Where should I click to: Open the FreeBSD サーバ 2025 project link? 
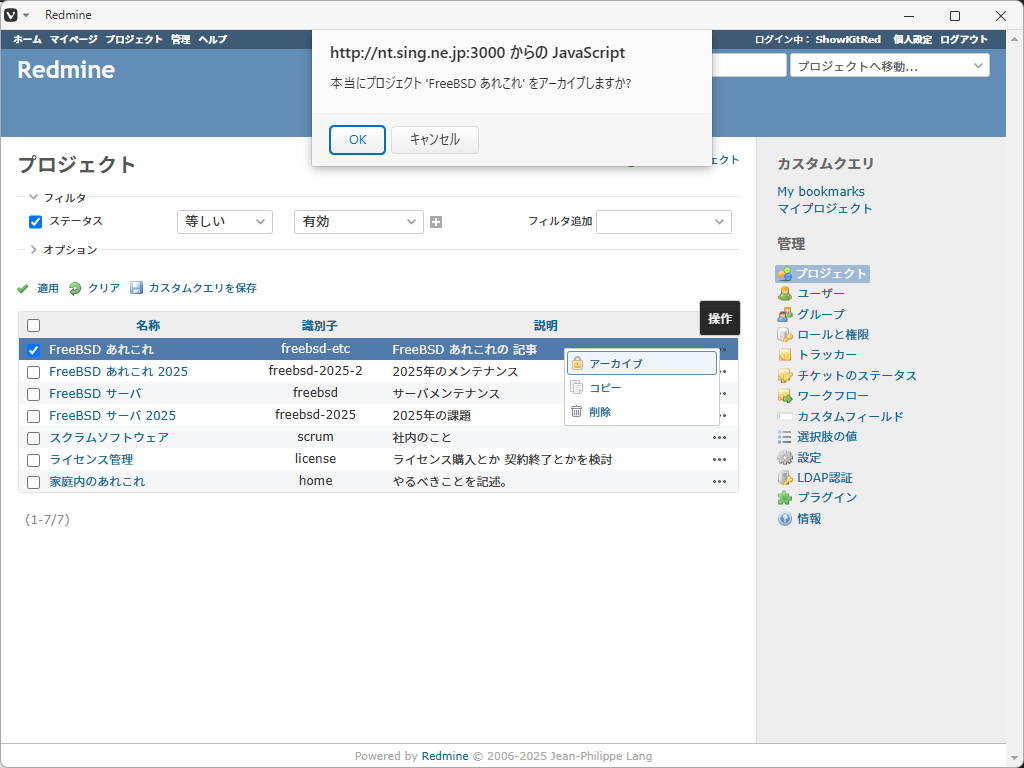pyautogui.click(x=112, y=416)
